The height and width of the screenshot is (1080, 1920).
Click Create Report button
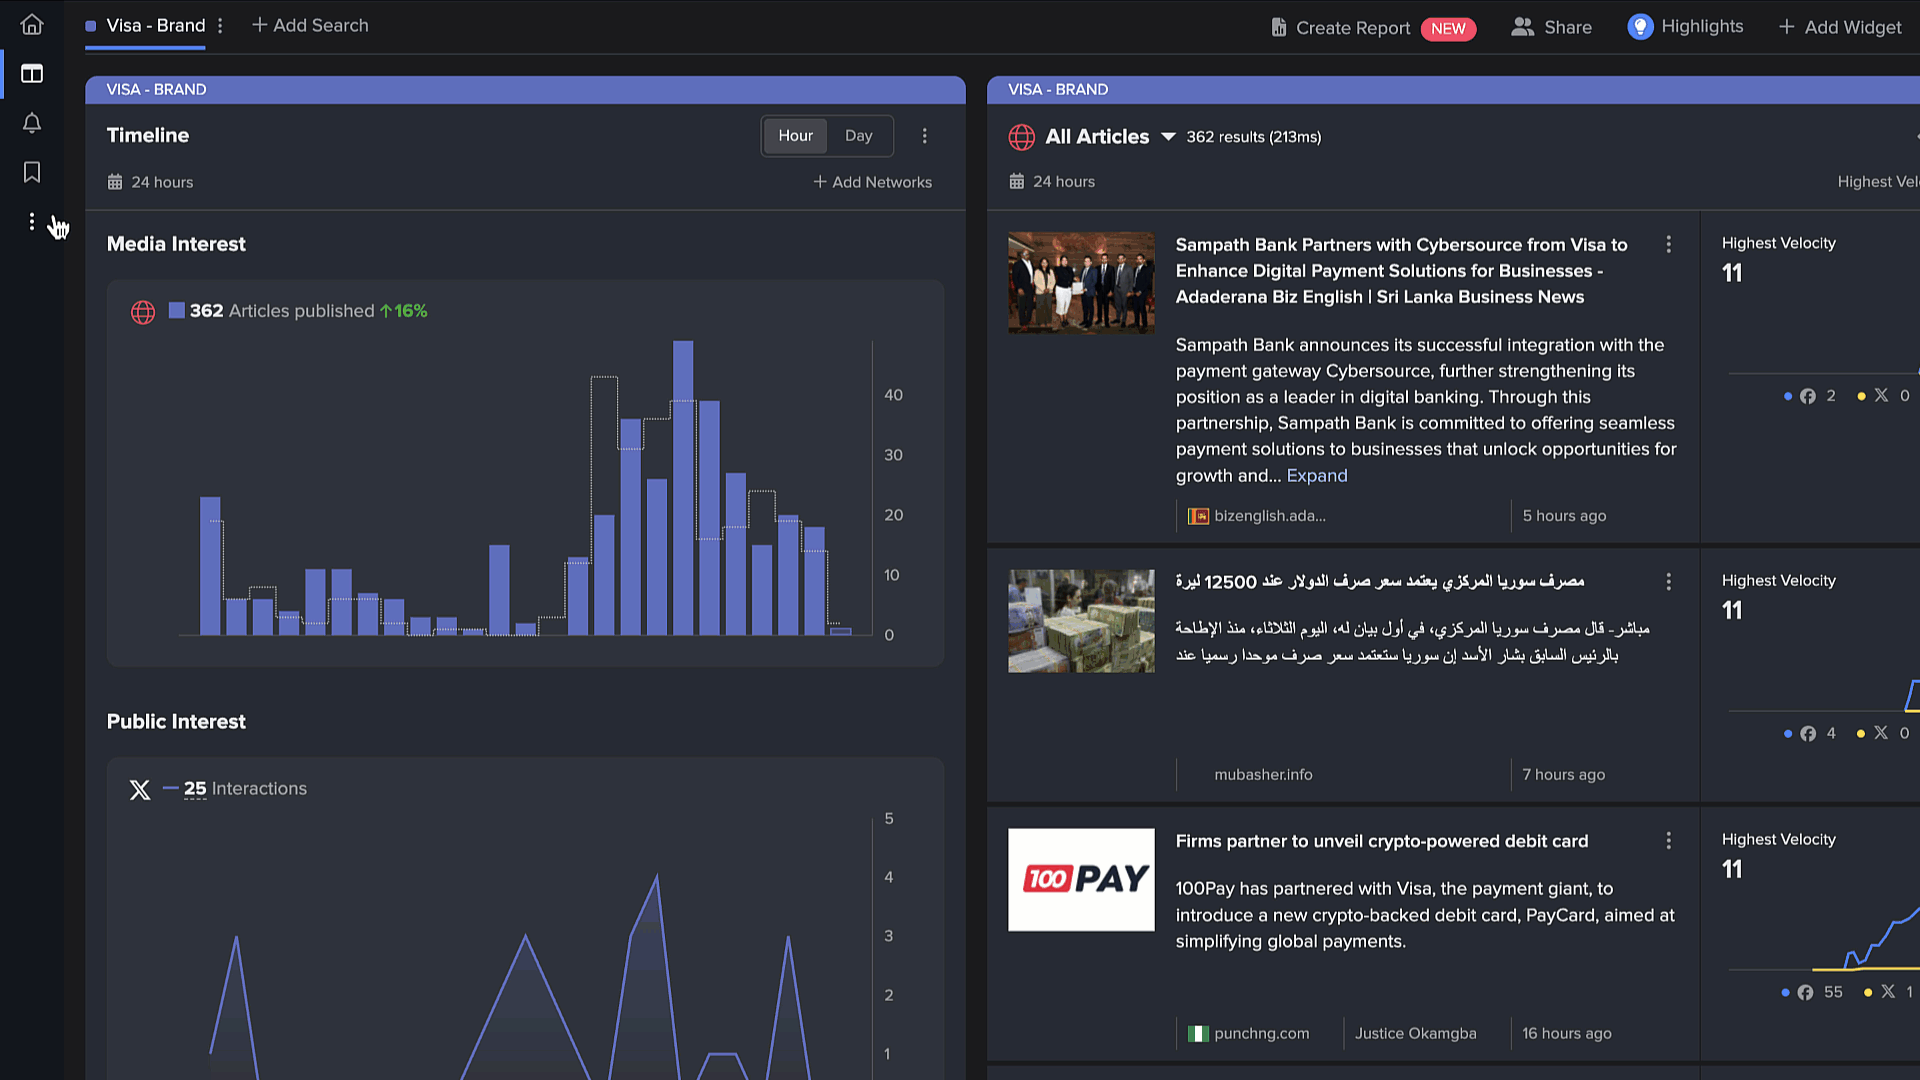(1373, 28)
